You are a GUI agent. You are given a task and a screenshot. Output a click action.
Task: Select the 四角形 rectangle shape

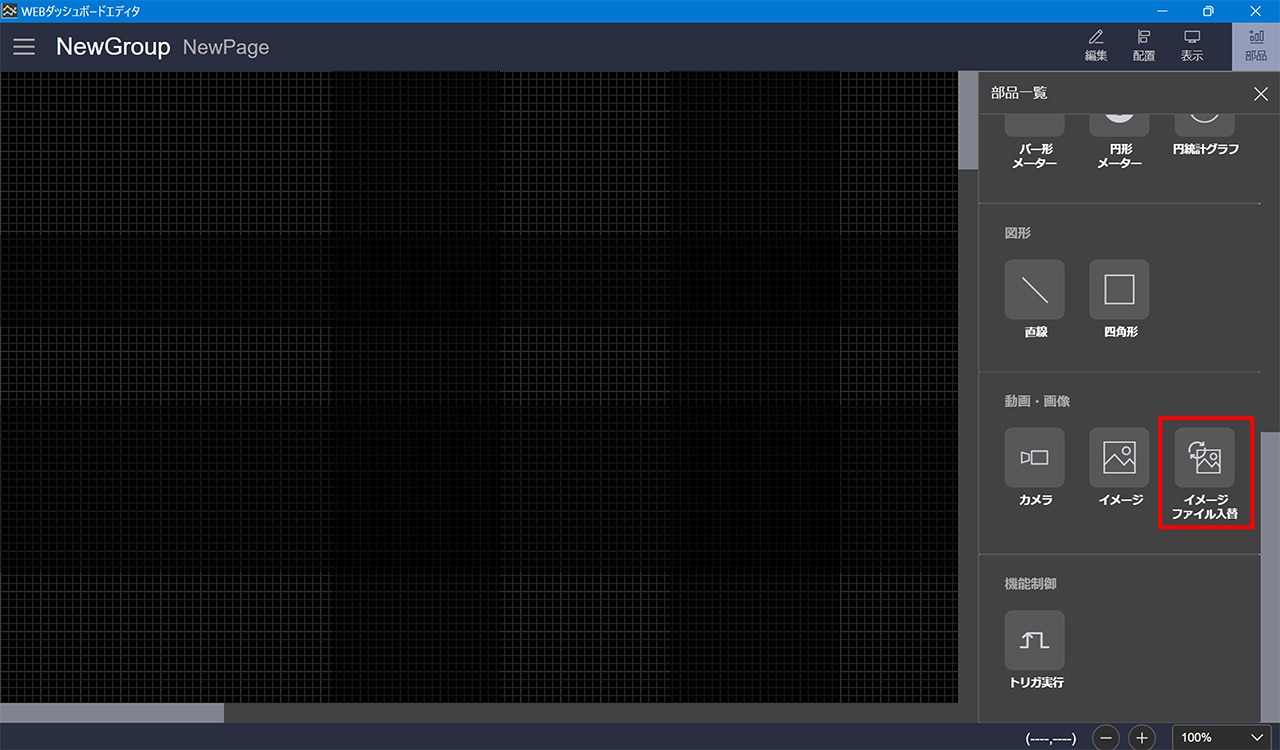pyautogui.click(x=1119, y=290)
